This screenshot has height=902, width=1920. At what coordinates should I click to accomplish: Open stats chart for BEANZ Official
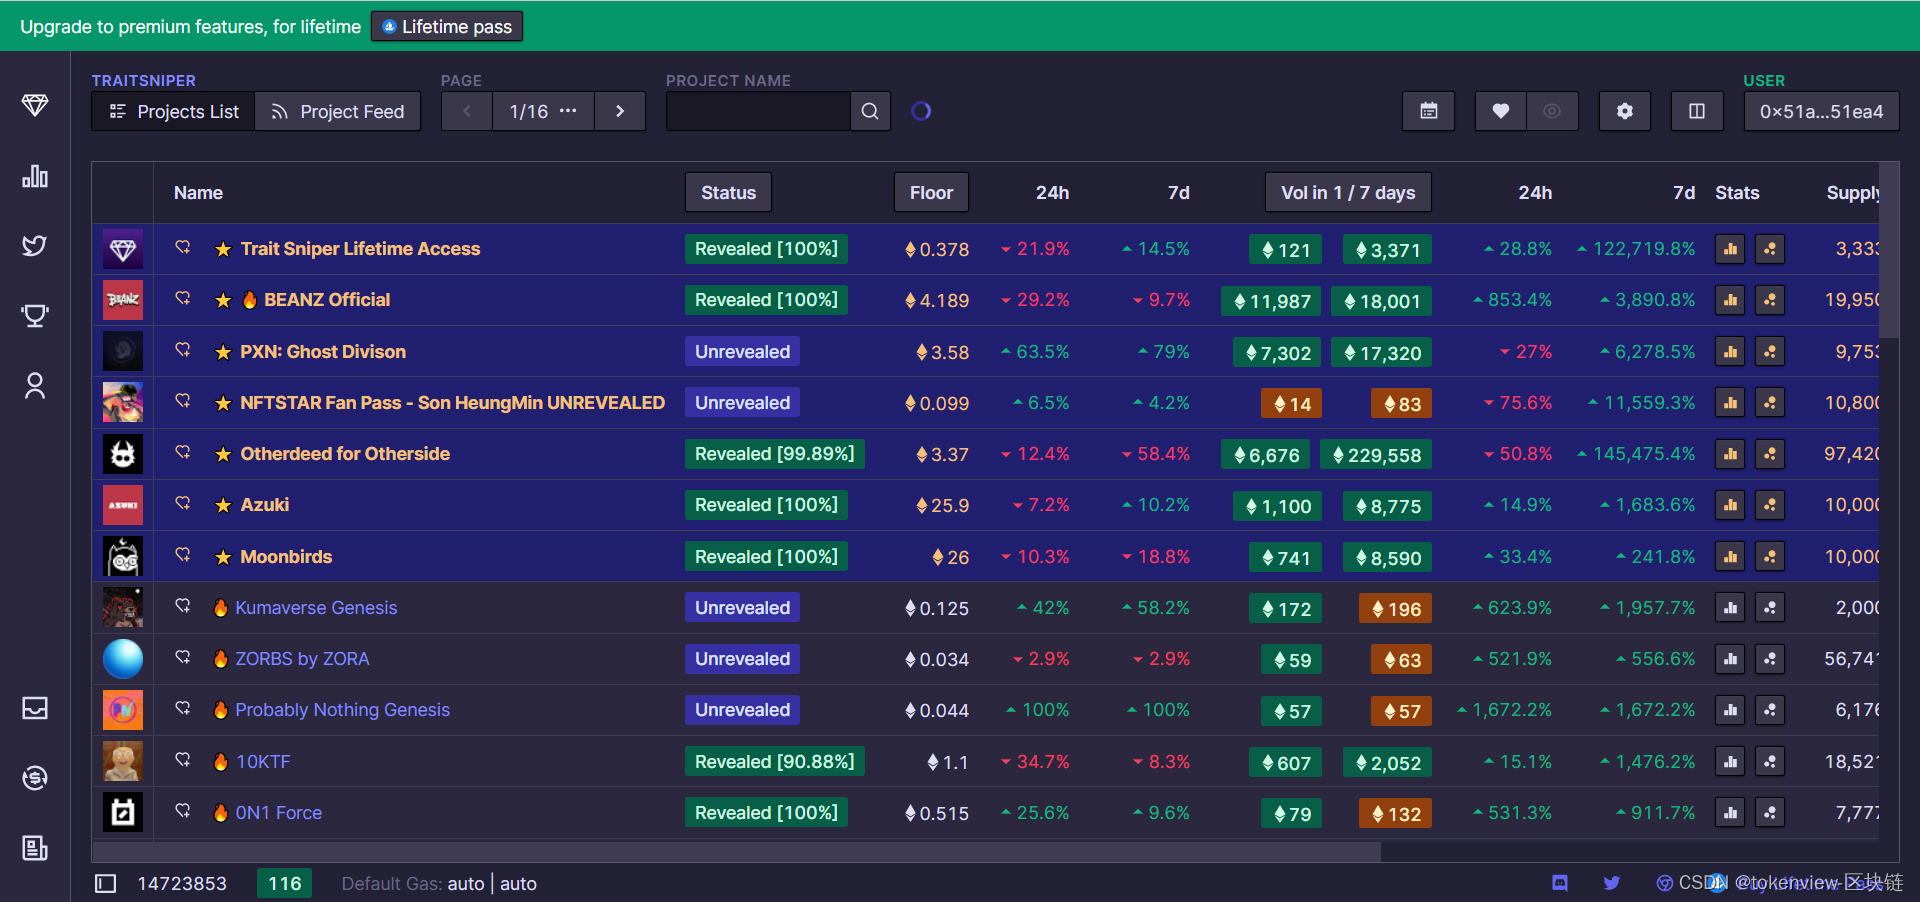pyautogui.click(x=1730, y=300)
